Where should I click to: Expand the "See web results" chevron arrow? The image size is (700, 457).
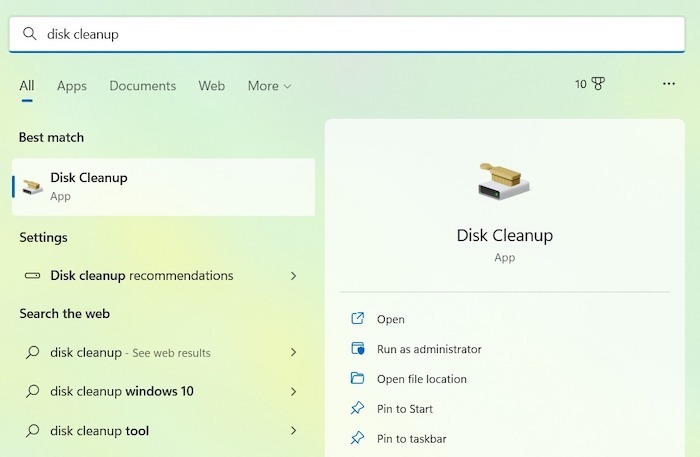click(x=293, y=353)
